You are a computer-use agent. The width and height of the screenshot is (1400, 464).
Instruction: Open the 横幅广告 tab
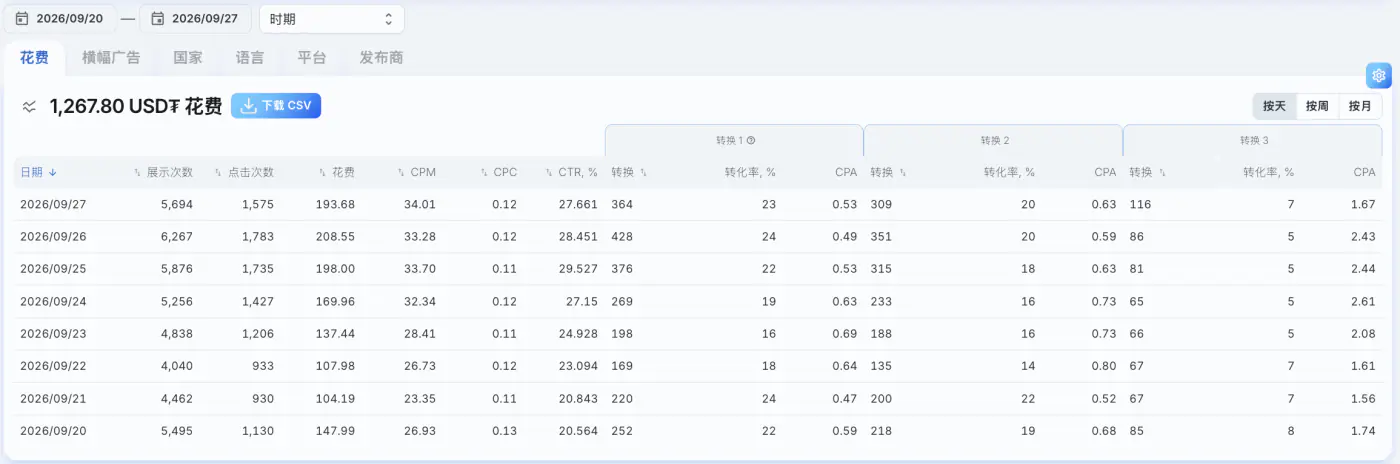(x=111, y=58)
